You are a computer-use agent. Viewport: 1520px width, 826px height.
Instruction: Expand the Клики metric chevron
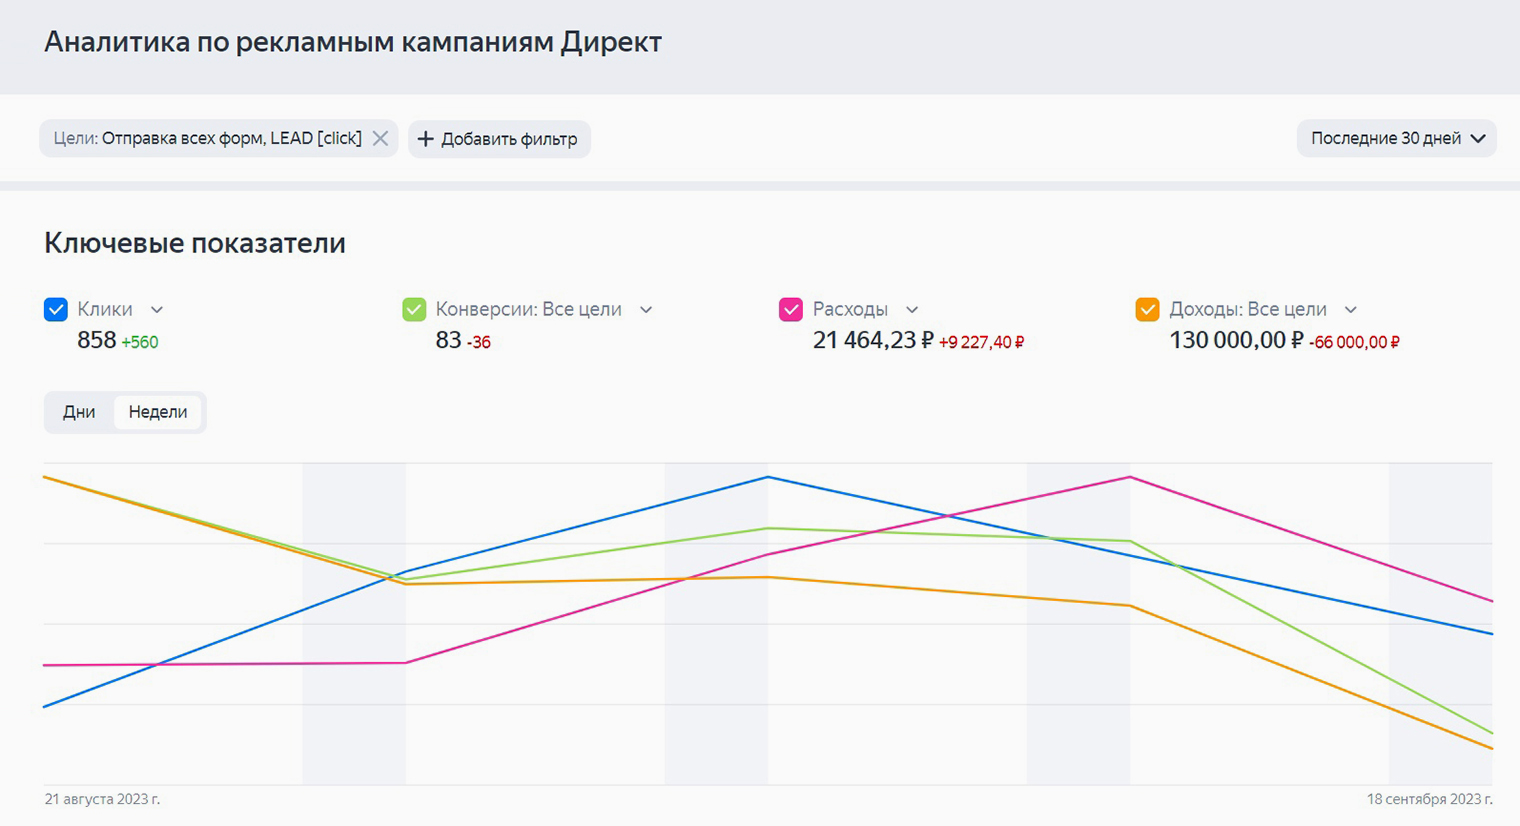(157, 310)
